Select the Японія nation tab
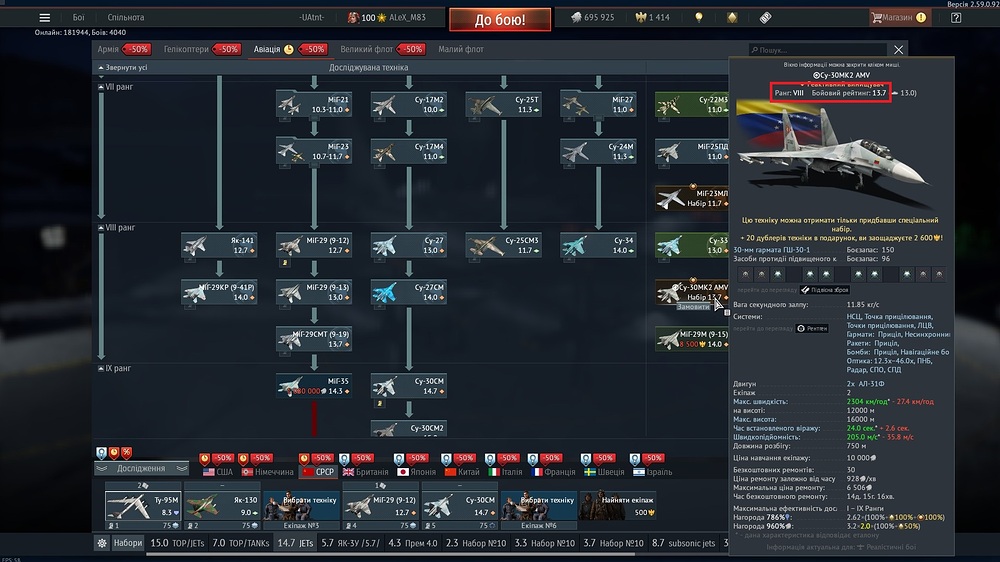1000x562 pixels. pyautogui.click(x=416, y=472)
